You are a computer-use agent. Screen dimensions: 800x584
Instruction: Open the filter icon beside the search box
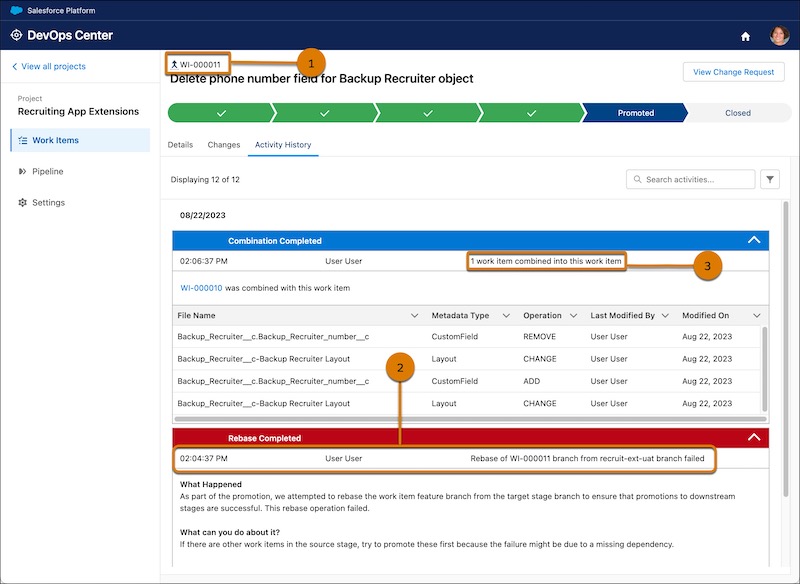[x=769, y=179]
